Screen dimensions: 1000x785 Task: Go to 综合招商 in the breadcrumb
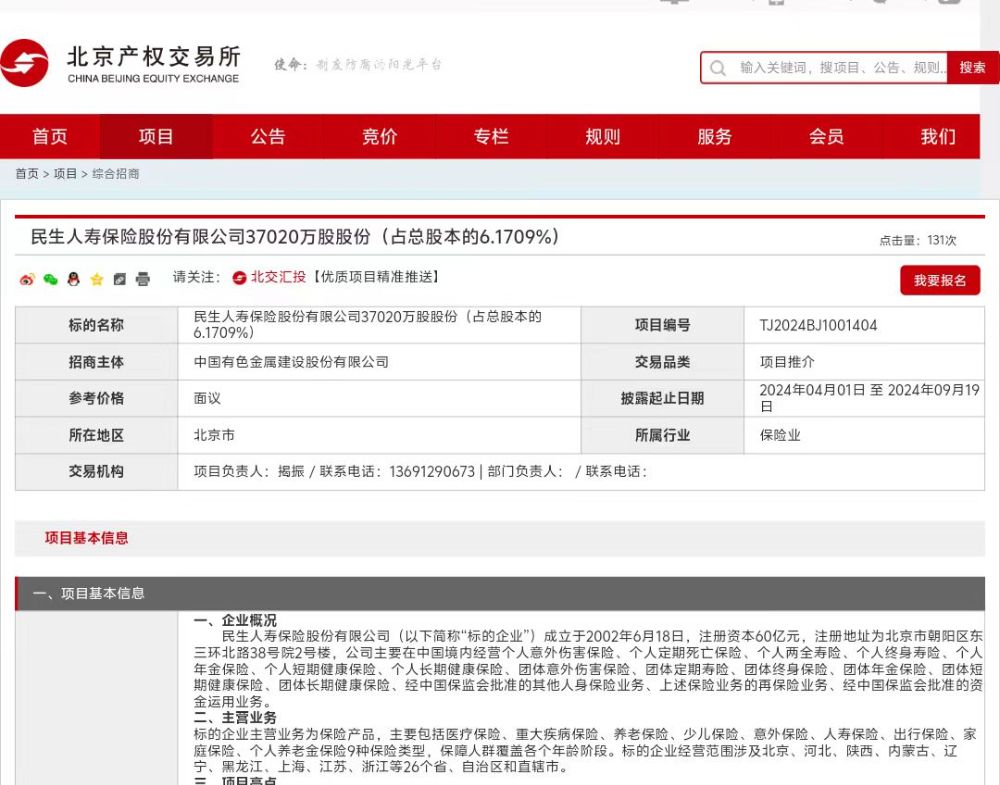pos(115,173)
